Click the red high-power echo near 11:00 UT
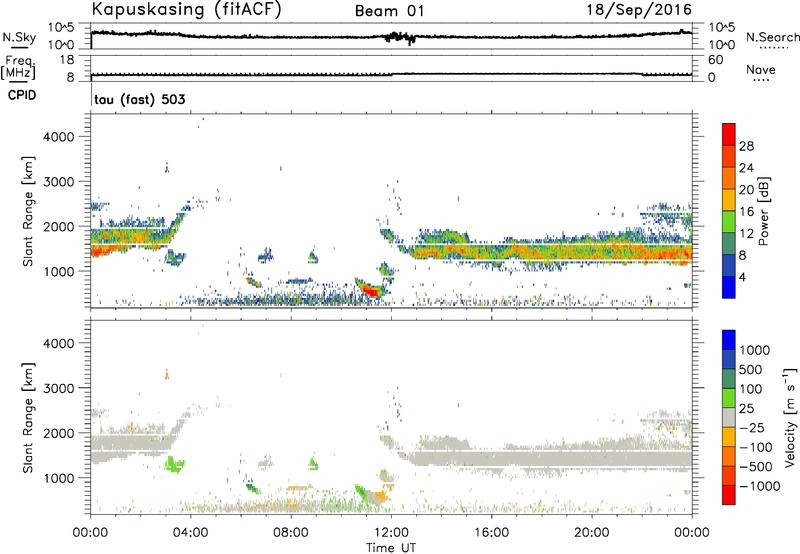 tap(371, 291)
